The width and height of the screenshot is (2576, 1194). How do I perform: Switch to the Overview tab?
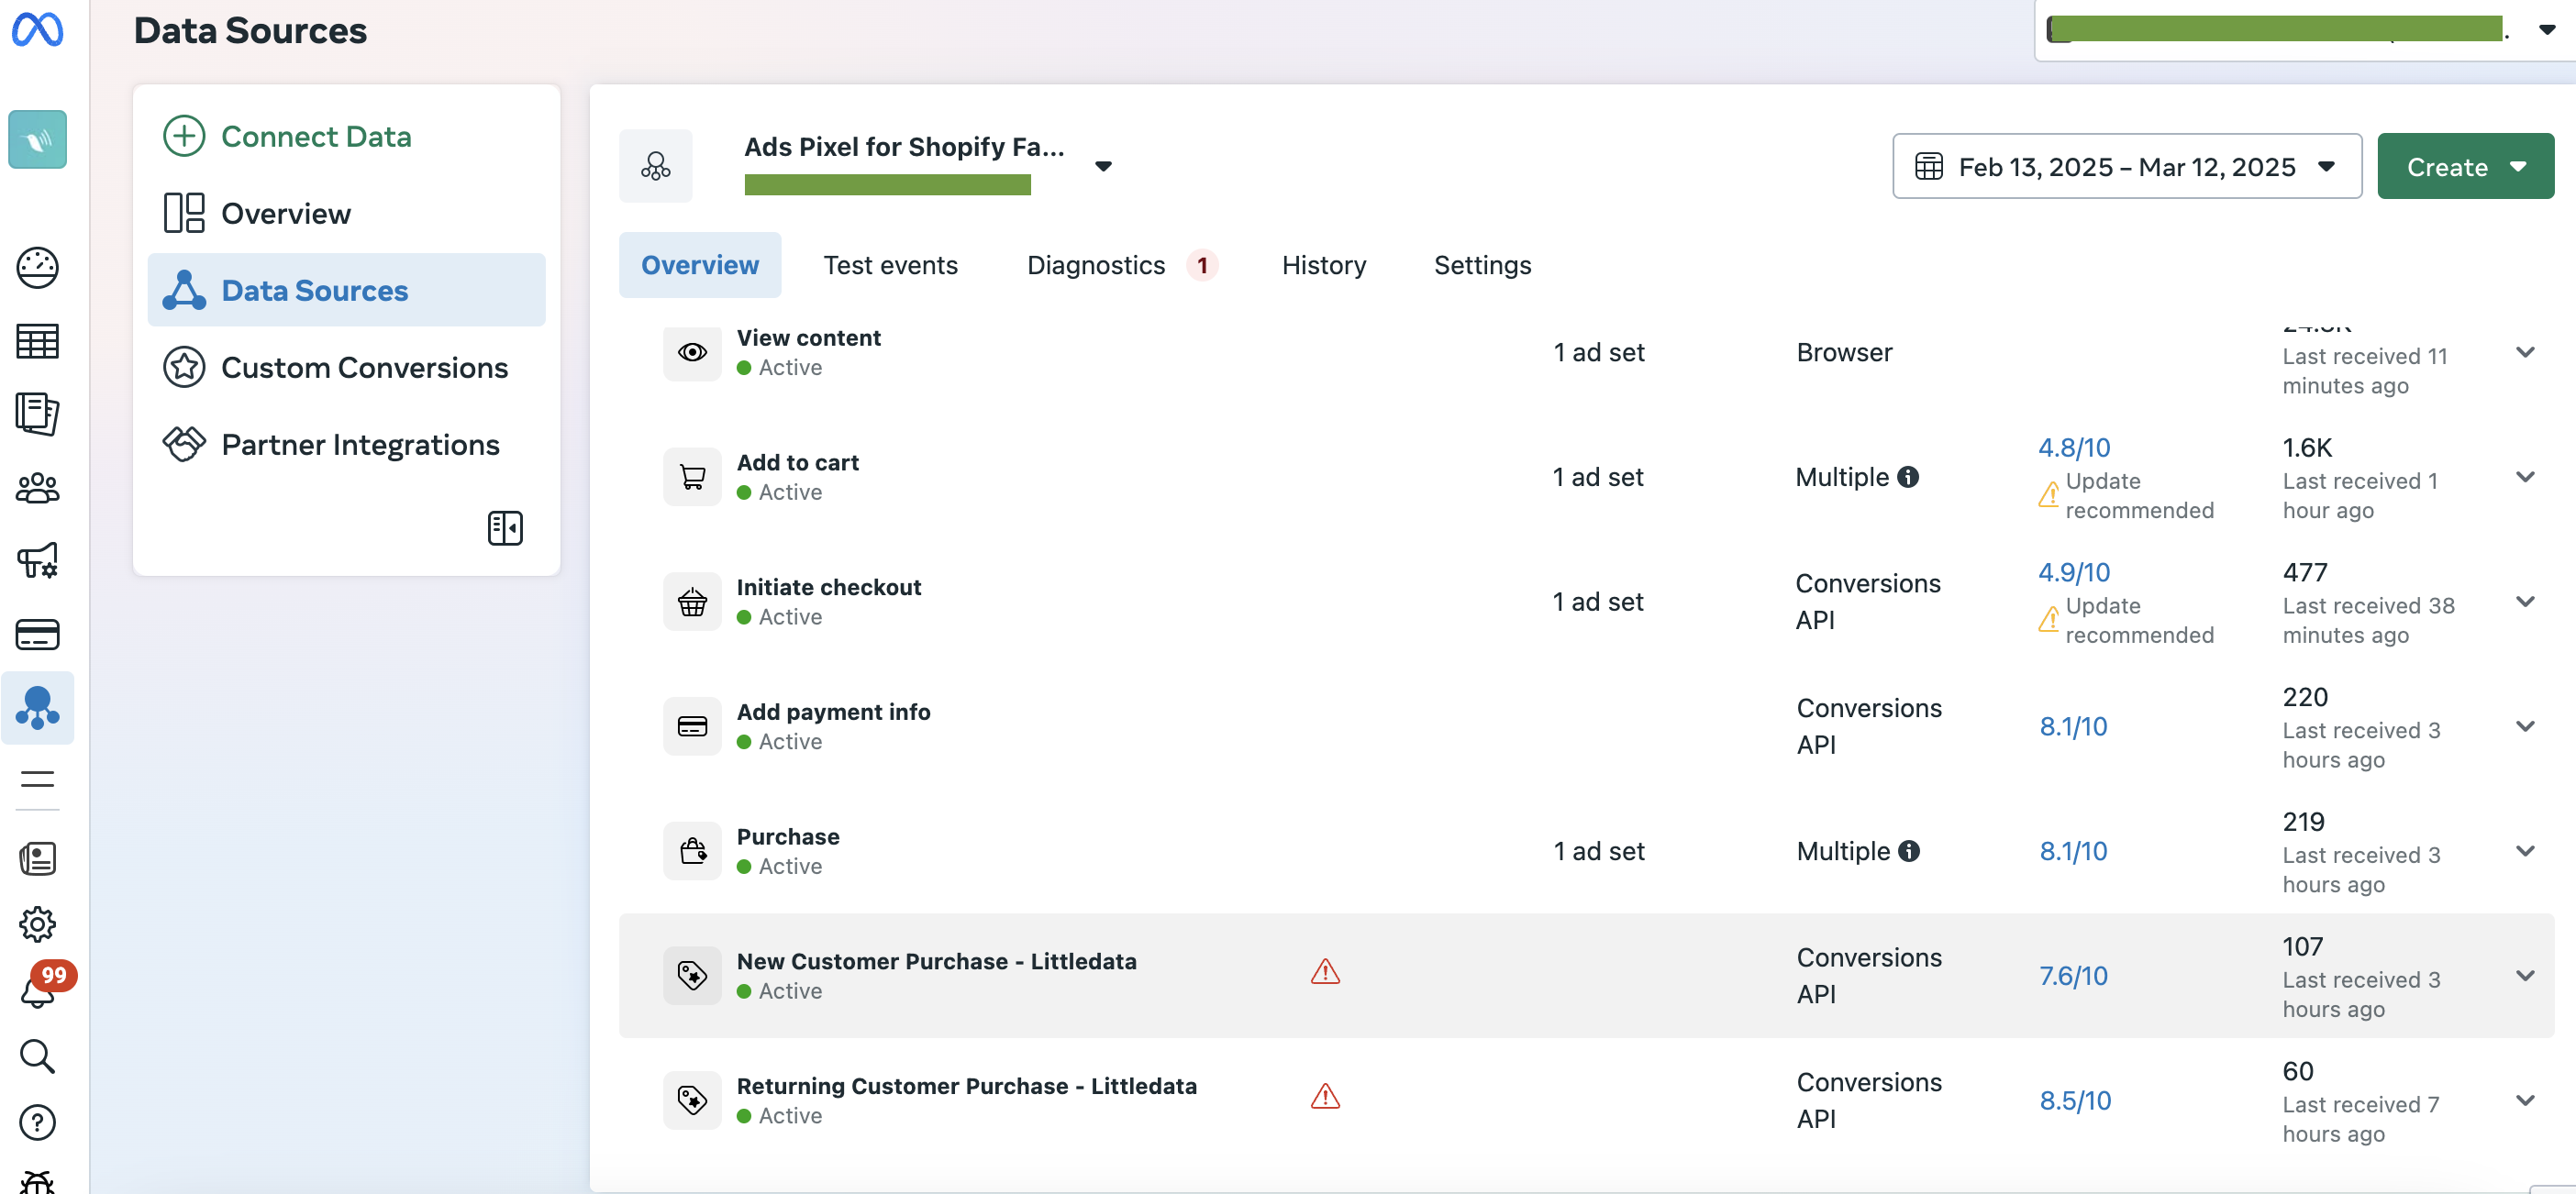tap(700, 265)
